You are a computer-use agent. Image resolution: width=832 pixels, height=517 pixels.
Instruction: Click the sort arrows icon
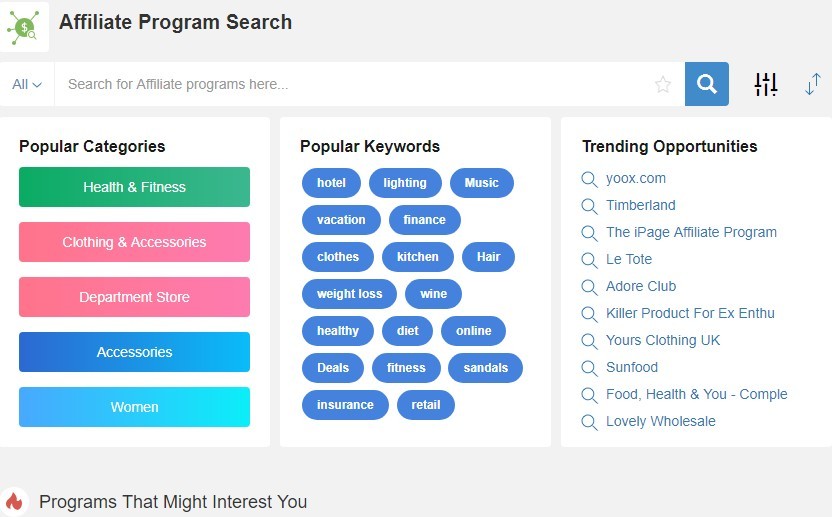(812, 84)
